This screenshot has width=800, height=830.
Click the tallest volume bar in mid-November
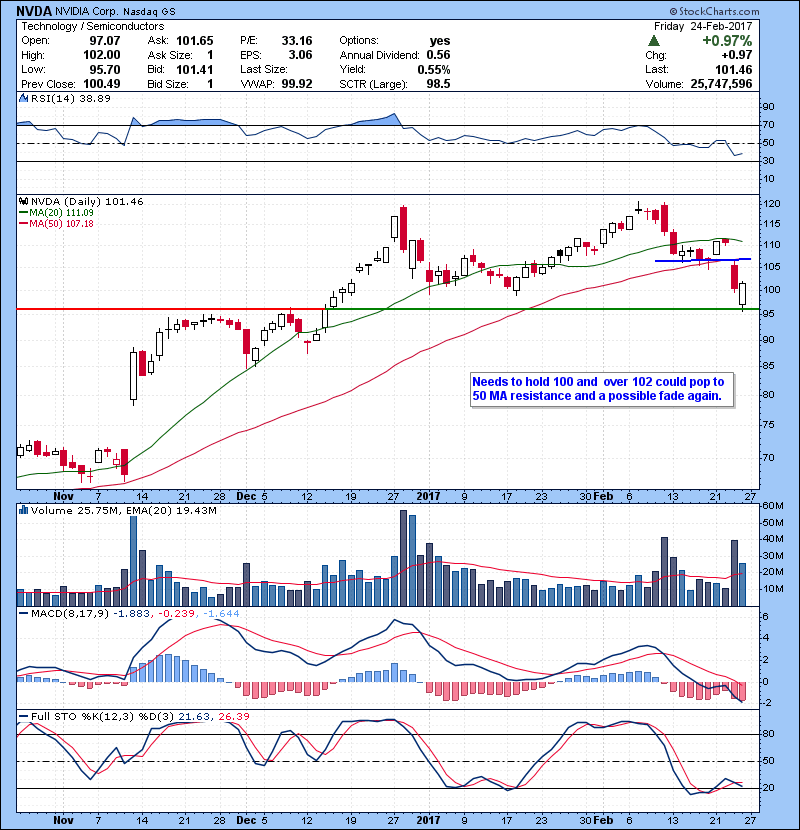tap(133, 561)
